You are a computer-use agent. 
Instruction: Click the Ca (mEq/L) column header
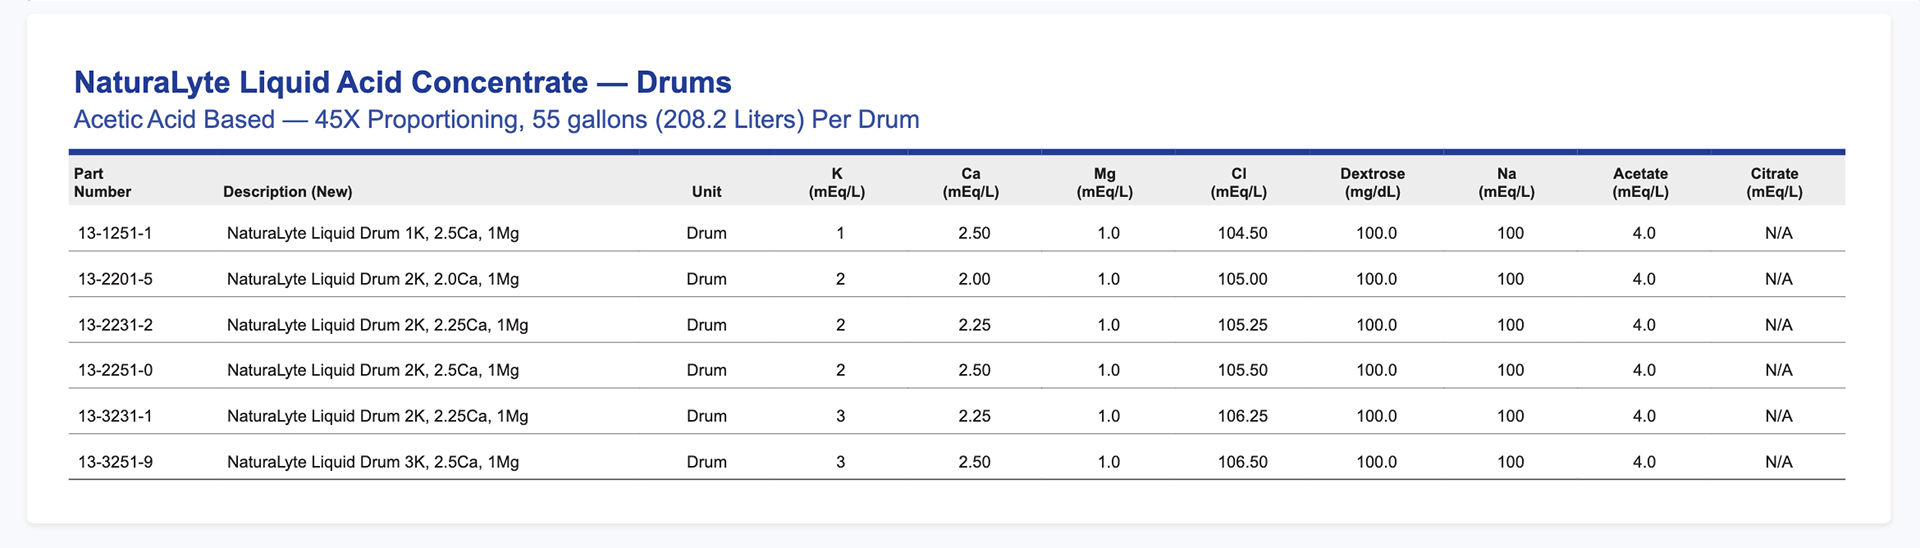(x=970, y=182)
